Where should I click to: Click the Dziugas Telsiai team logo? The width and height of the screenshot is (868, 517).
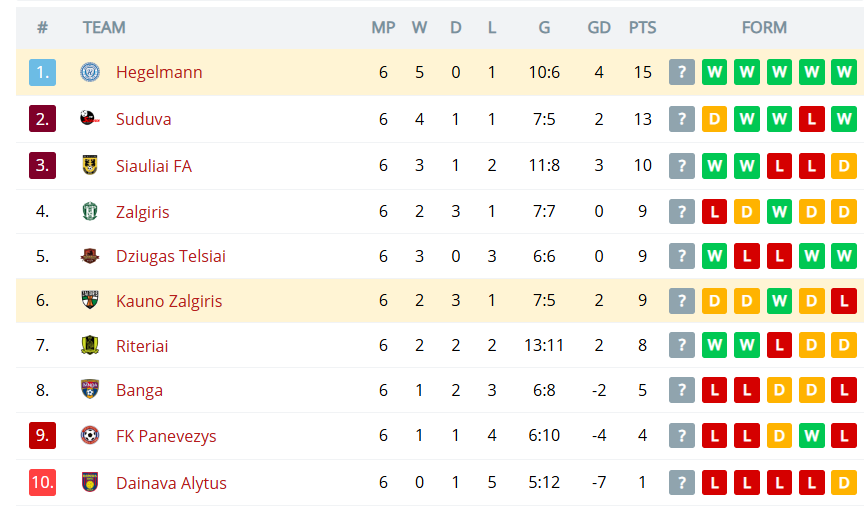[90, 256]
